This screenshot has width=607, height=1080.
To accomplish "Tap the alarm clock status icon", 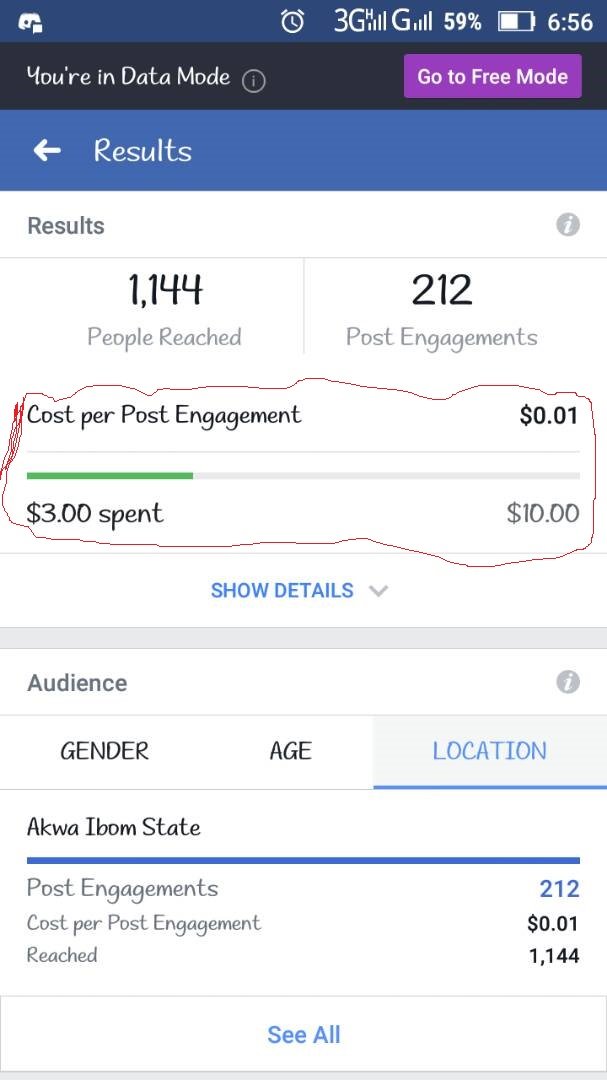I will click(x=292, y=21).
